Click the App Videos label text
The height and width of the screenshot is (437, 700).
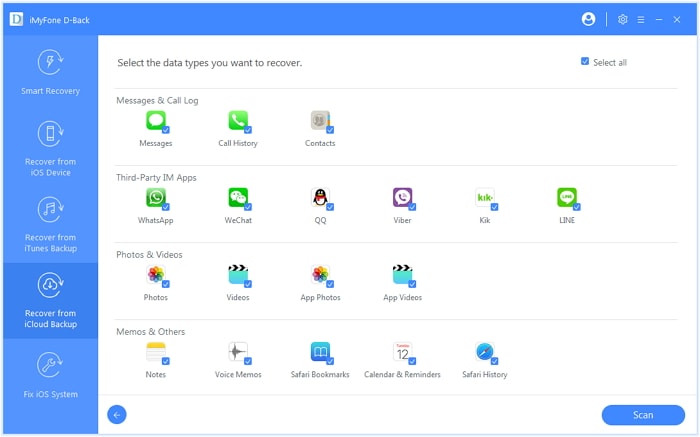point(402,297)
